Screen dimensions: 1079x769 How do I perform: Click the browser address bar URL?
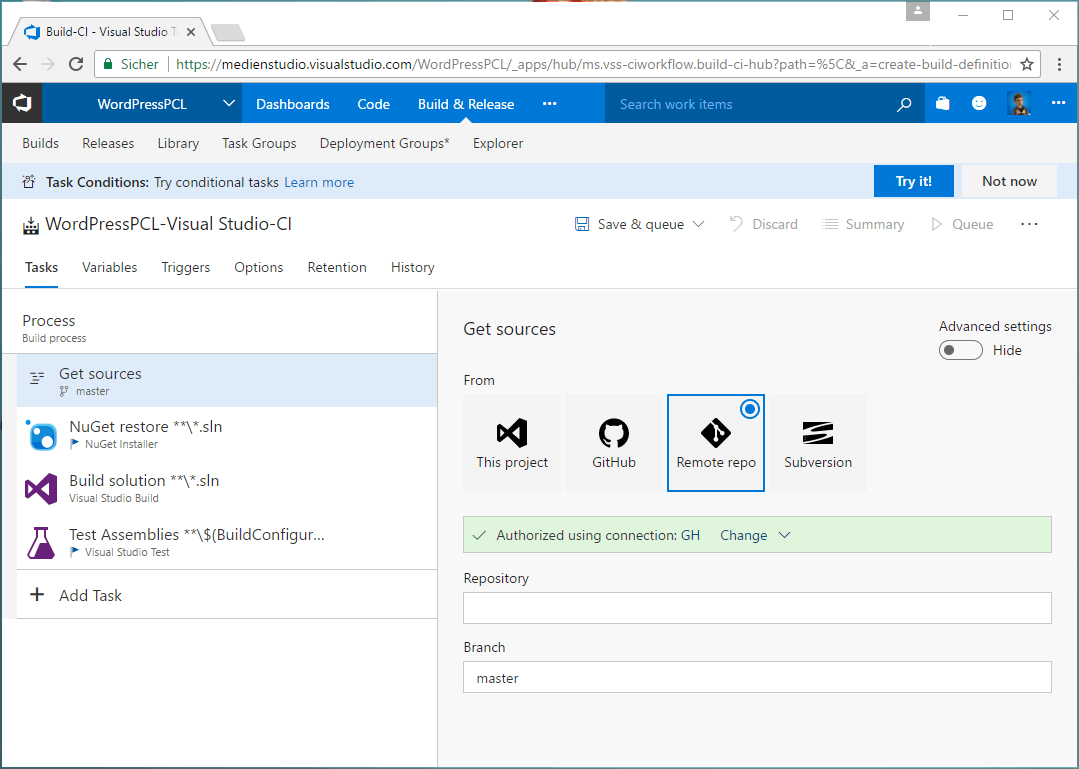pyautogui.click(x=593, y=64)
